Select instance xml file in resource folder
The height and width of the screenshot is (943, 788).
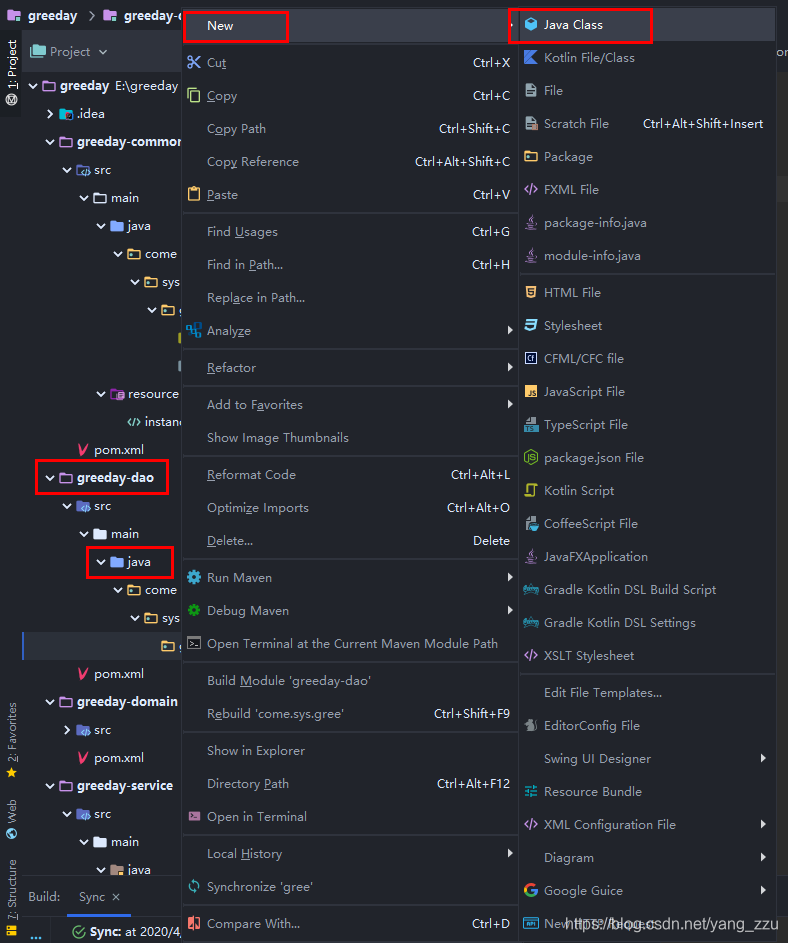tap(155, 422)
